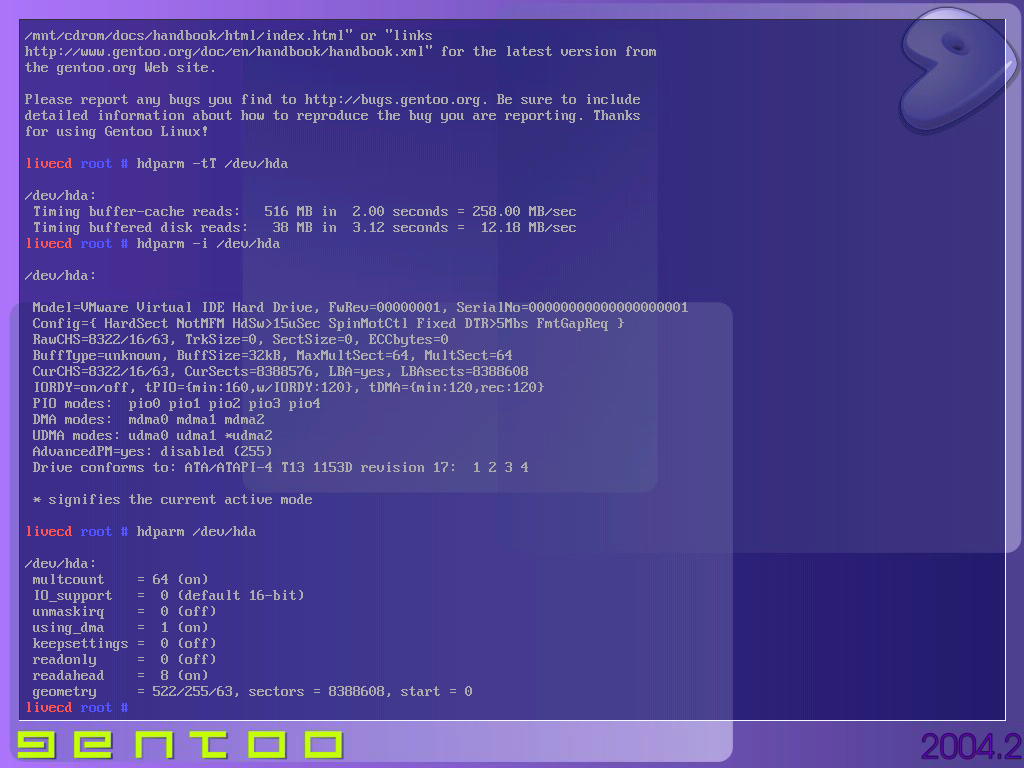
Task: Click 'AdvancedPM=yes: disabled (255)' line
Action: (x=152, y=452)
